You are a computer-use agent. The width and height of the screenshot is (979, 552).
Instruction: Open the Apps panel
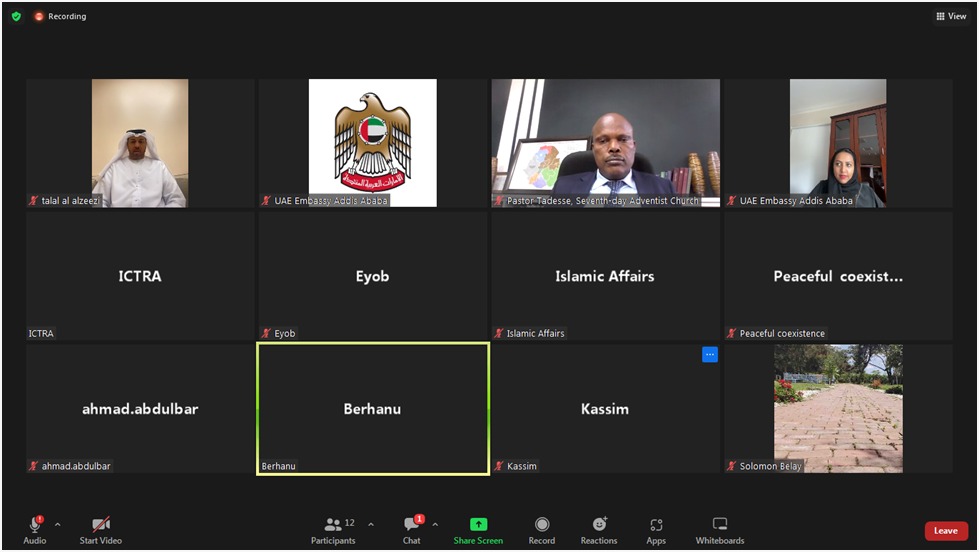[x=656, y=531]
